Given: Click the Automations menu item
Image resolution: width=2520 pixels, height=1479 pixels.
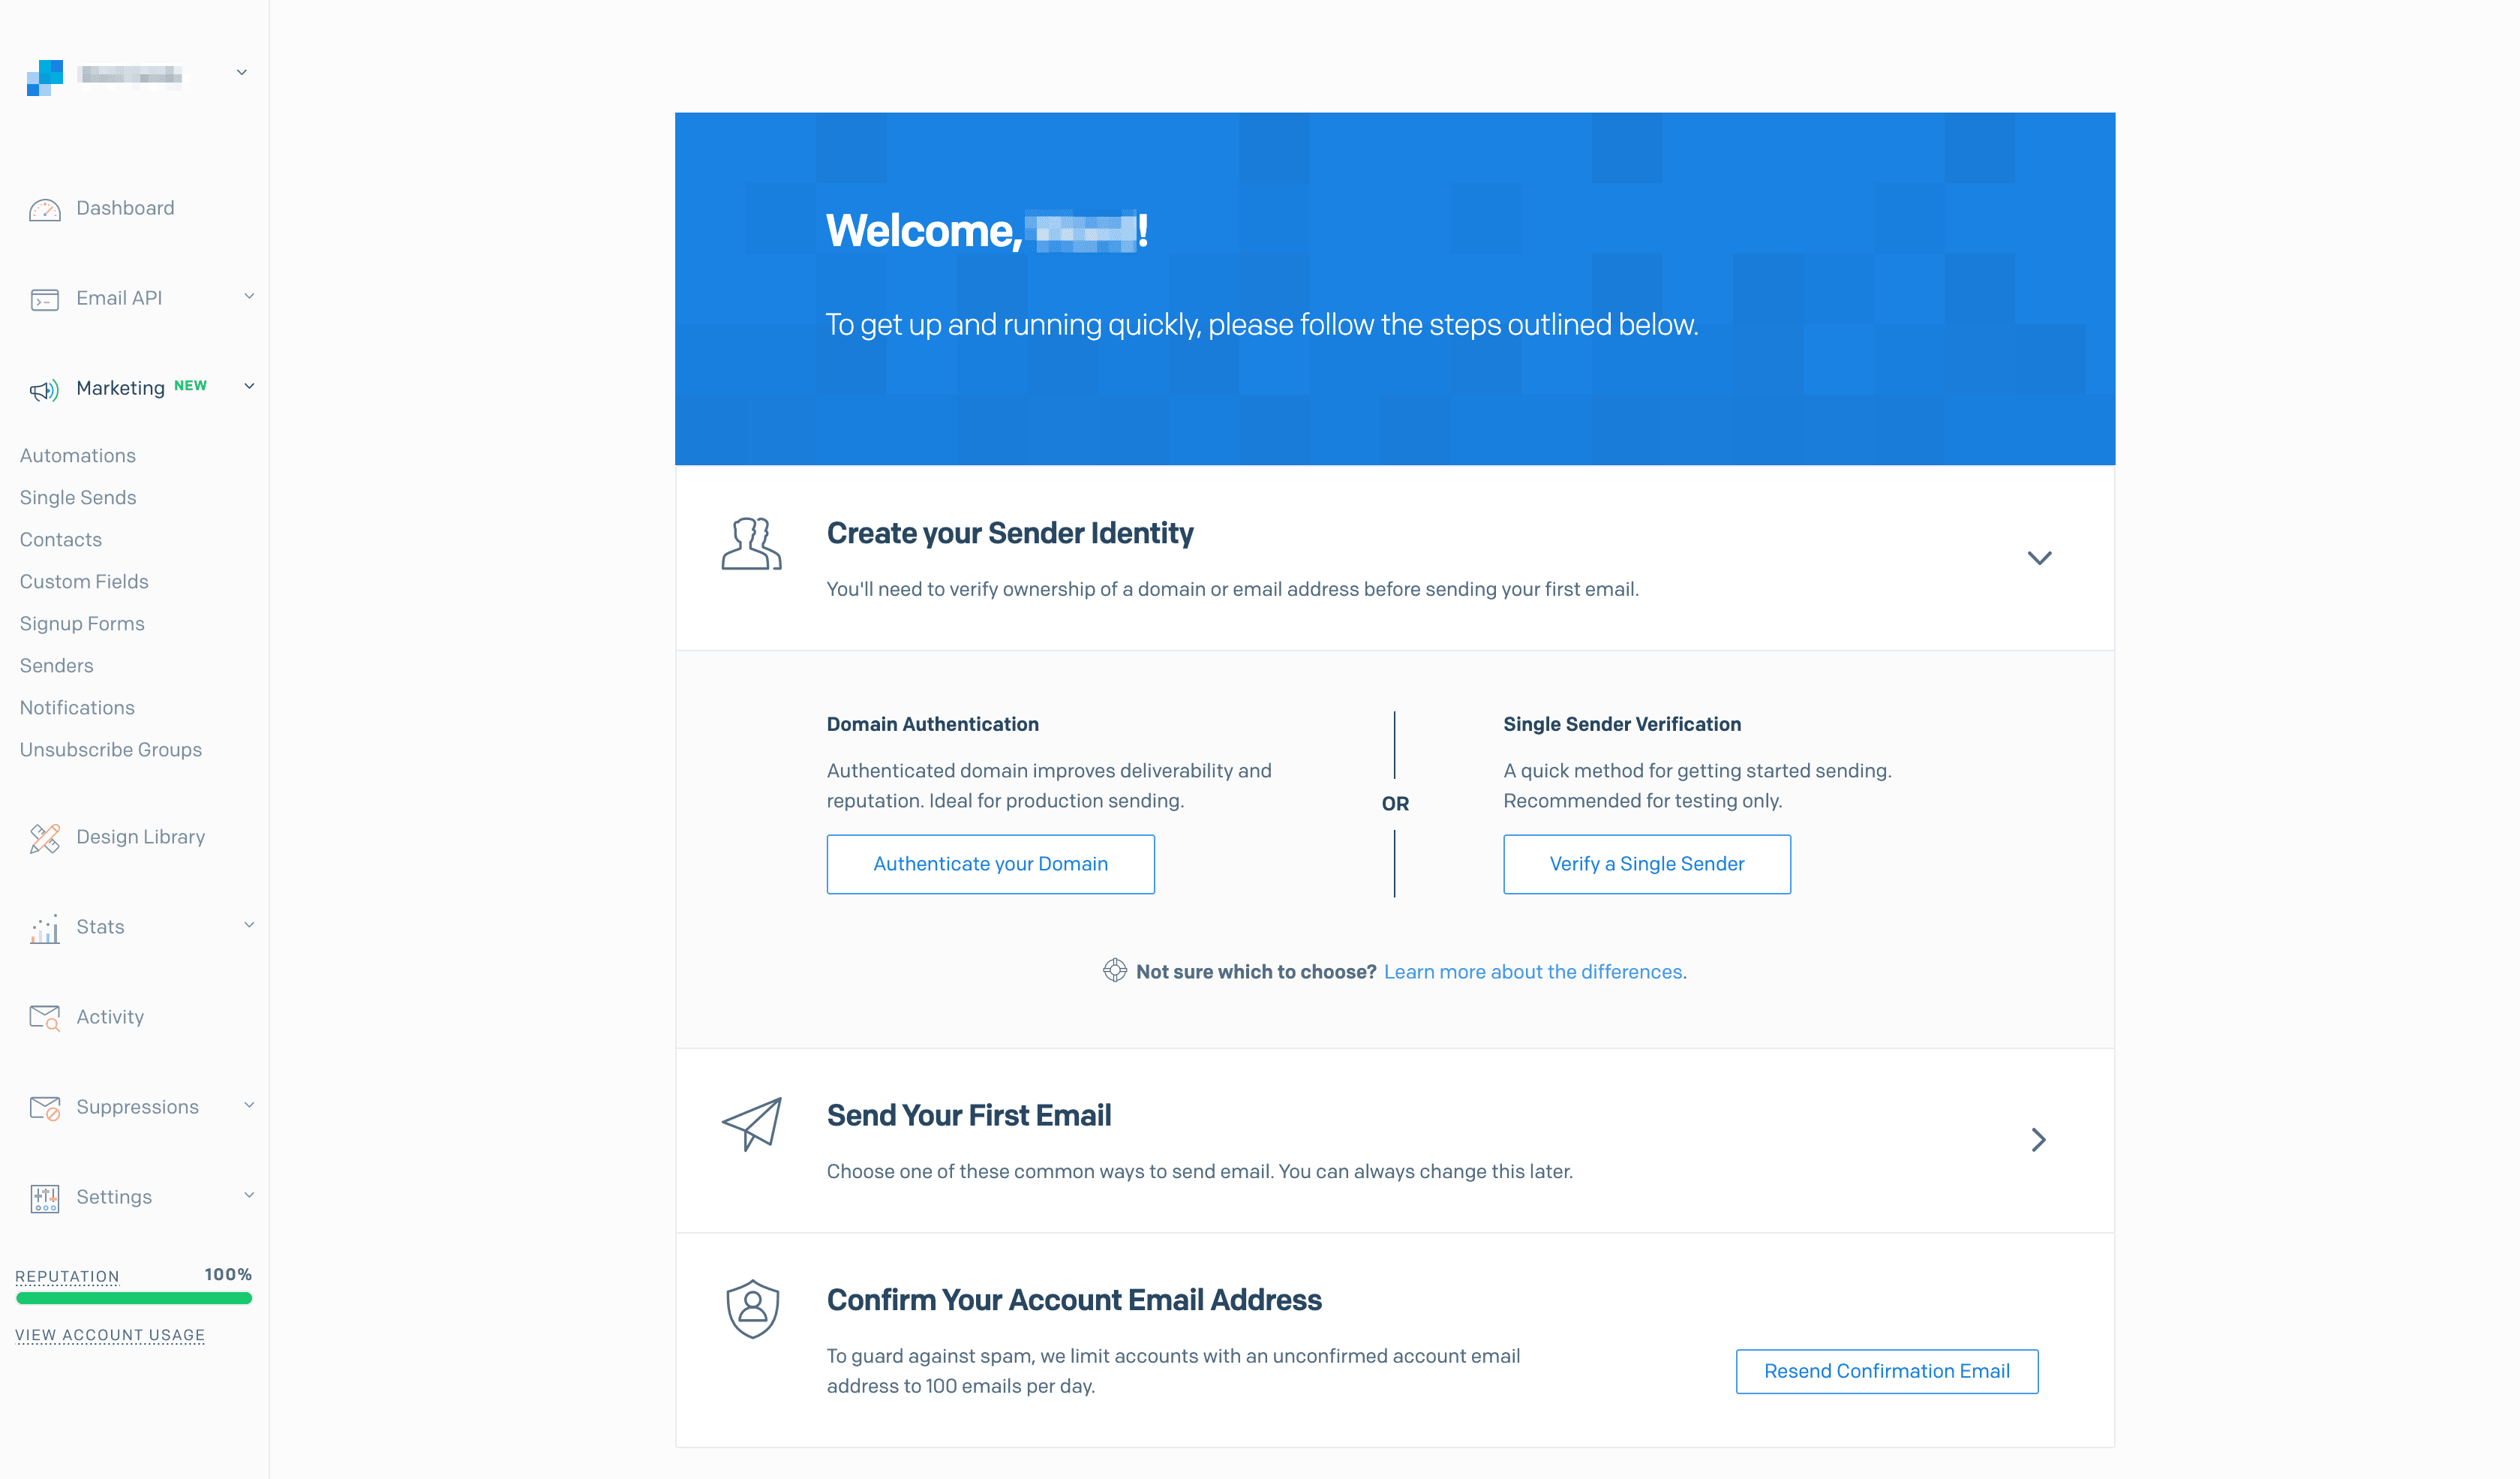Looking at the screenshot, I should (x=76, y=454).
